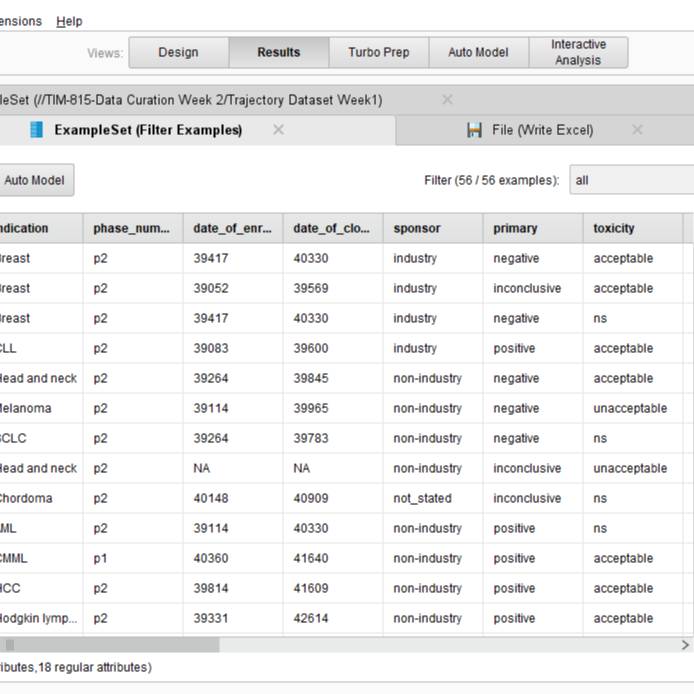Switch to the Results view
This screenshot has height=694, width=694.
pyautogui.click(x=279, y=52)
